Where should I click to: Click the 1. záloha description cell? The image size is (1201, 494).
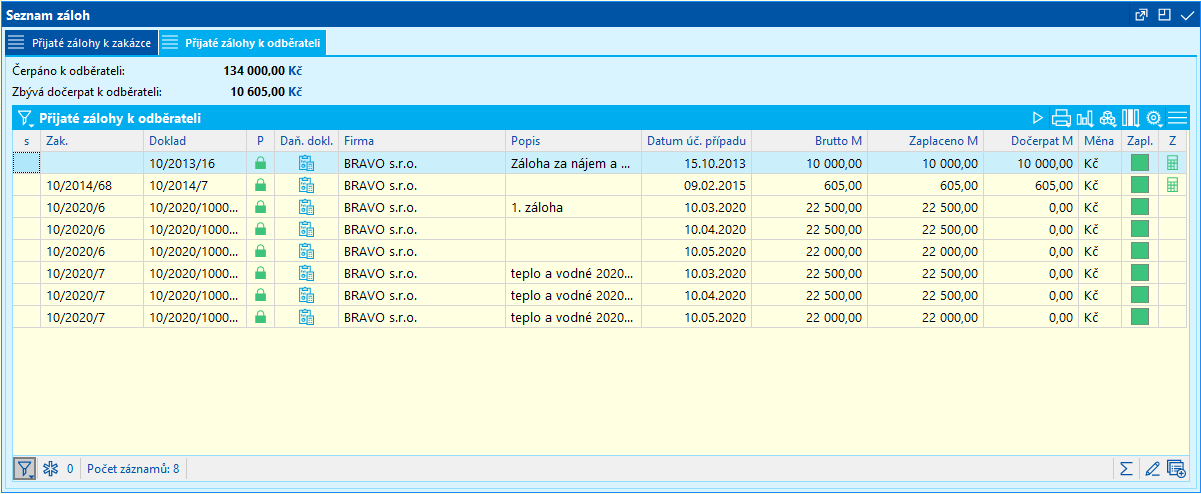click(x=573, y=207)
